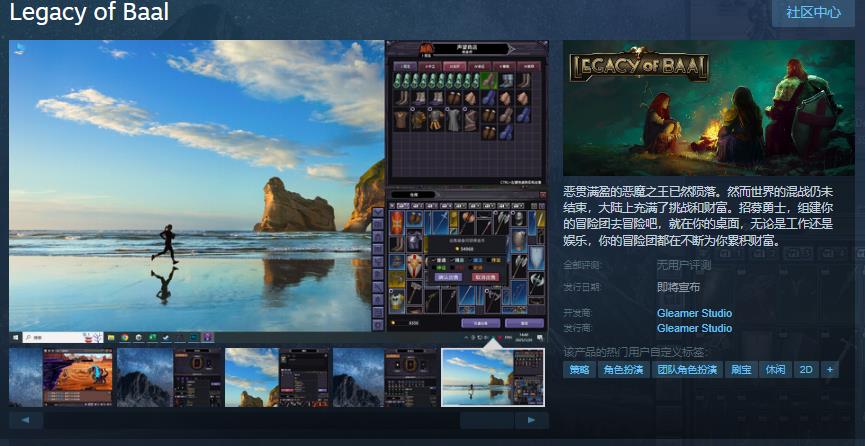Screen dimensions: 865x446
Task: Click the purple game icon in screenshot taskbar
Action: click(x=207, y=337)
